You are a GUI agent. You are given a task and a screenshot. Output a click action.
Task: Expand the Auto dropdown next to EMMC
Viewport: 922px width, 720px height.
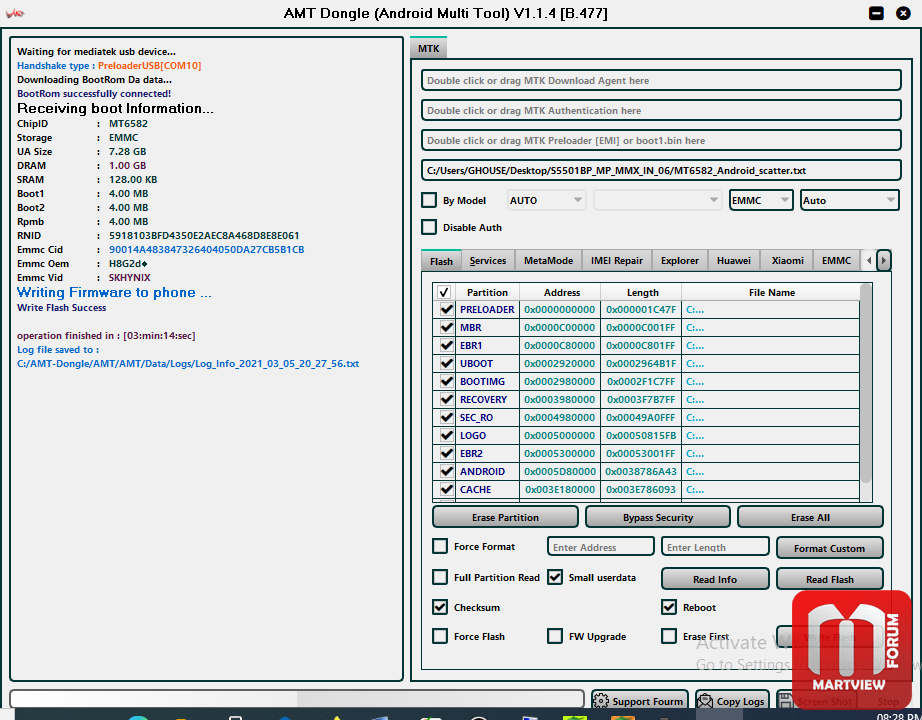tap(850, 200)
